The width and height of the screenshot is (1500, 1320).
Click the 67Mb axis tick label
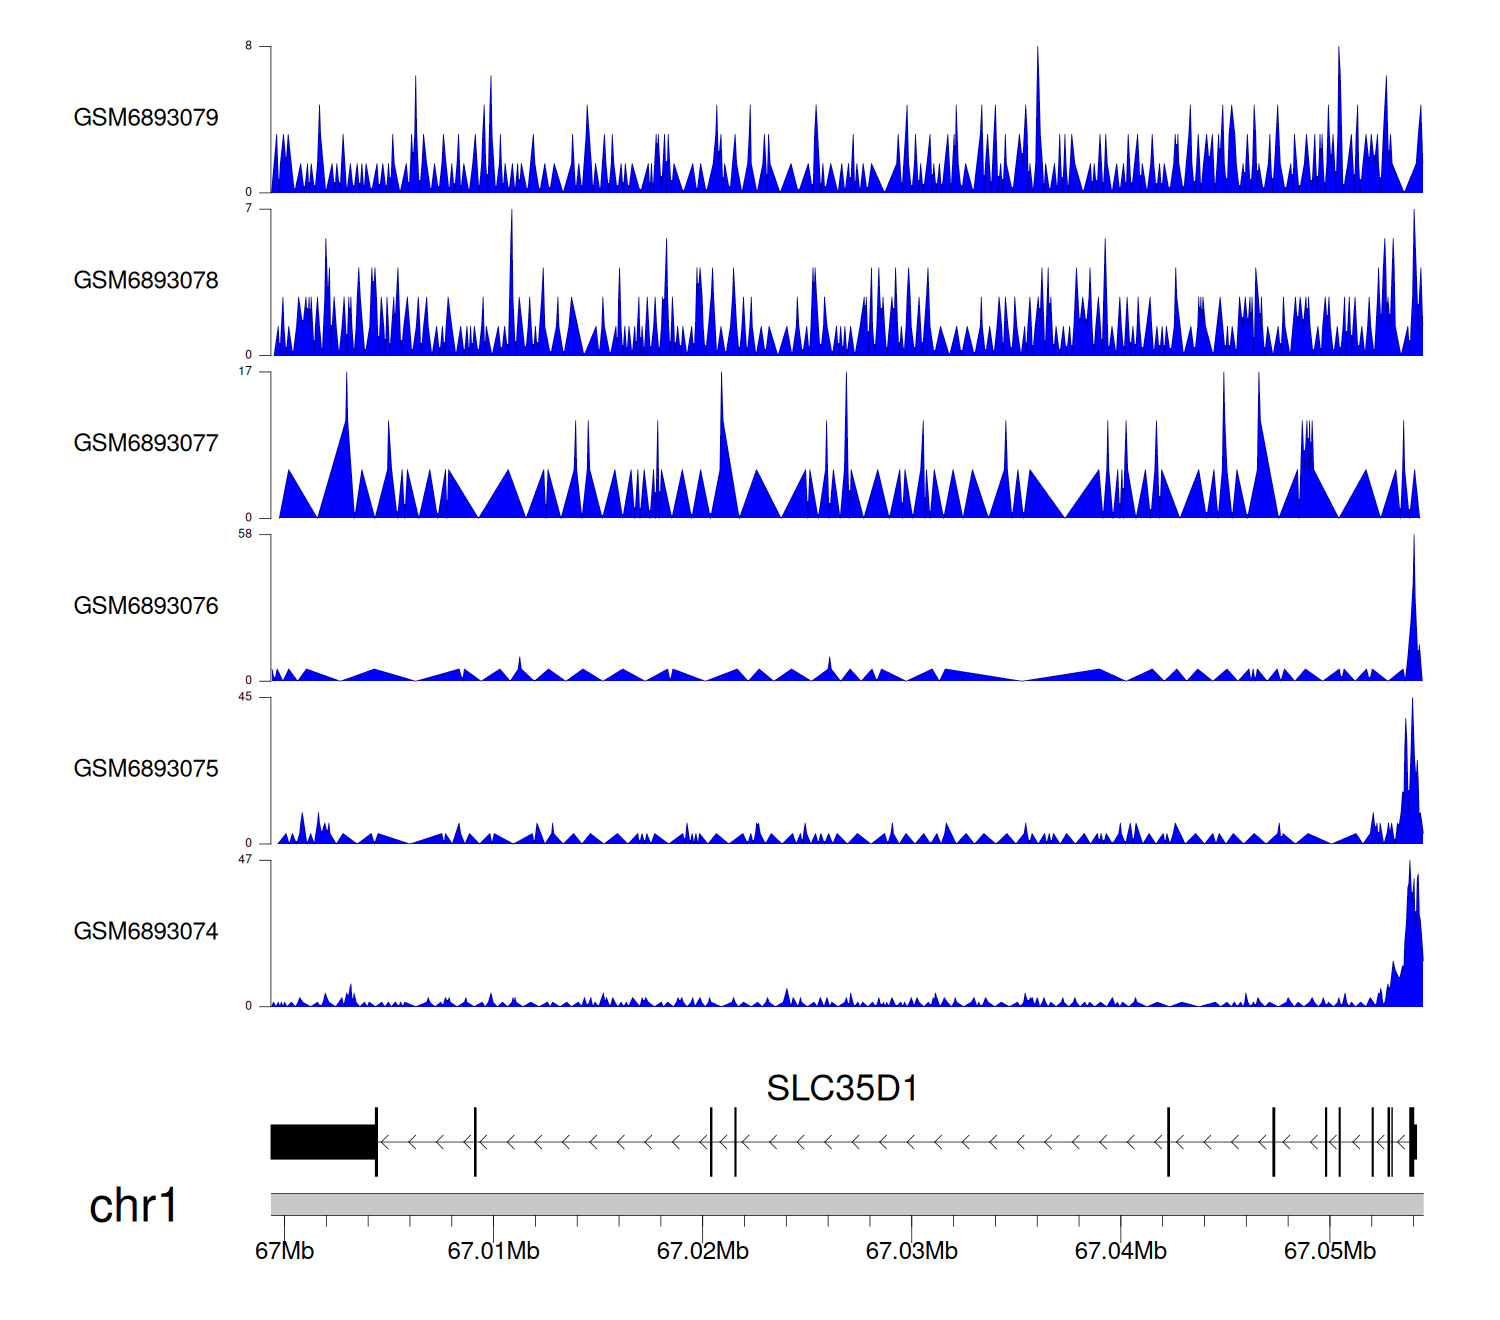(x=285, y=1251)
